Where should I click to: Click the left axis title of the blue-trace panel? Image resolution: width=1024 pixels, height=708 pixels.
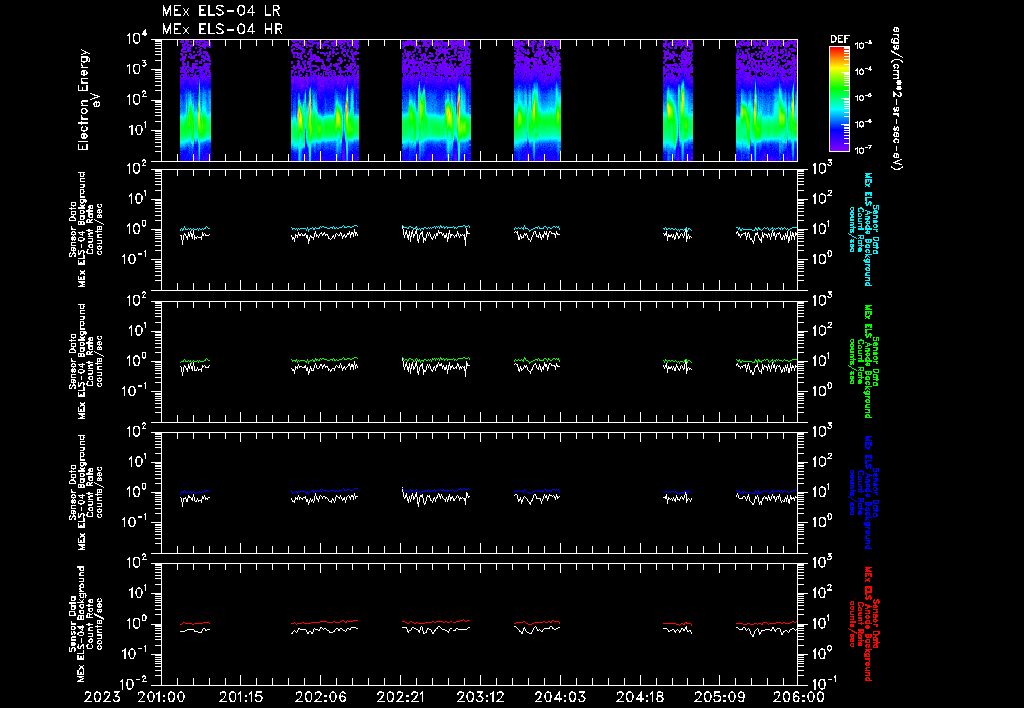coord(86,492)
